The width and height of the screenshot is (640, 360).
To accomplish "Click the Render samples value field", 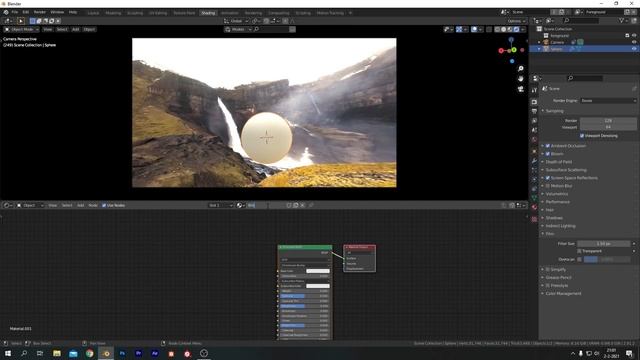I will pos(608,120).
